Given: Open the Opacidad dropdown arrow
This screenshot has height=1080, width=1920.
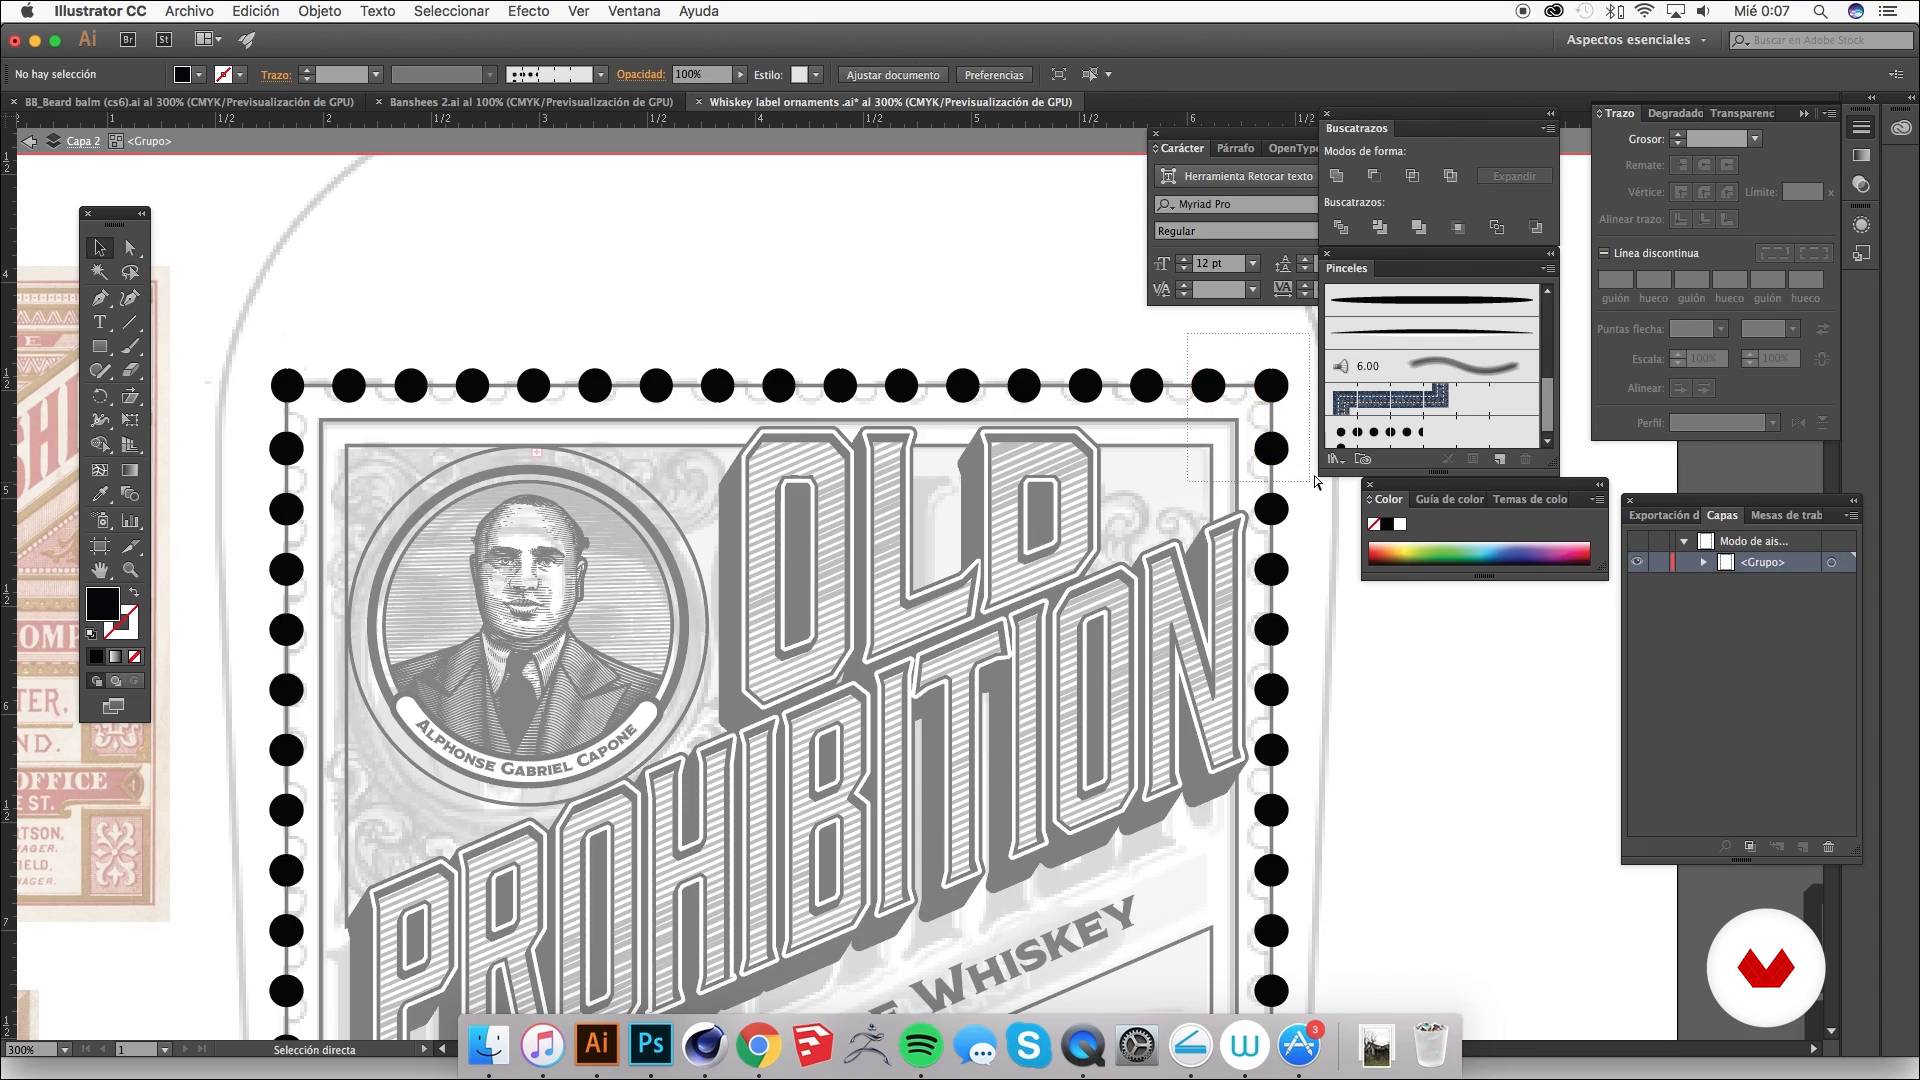Looking at the screenshot, I should (x=740, y=75).
